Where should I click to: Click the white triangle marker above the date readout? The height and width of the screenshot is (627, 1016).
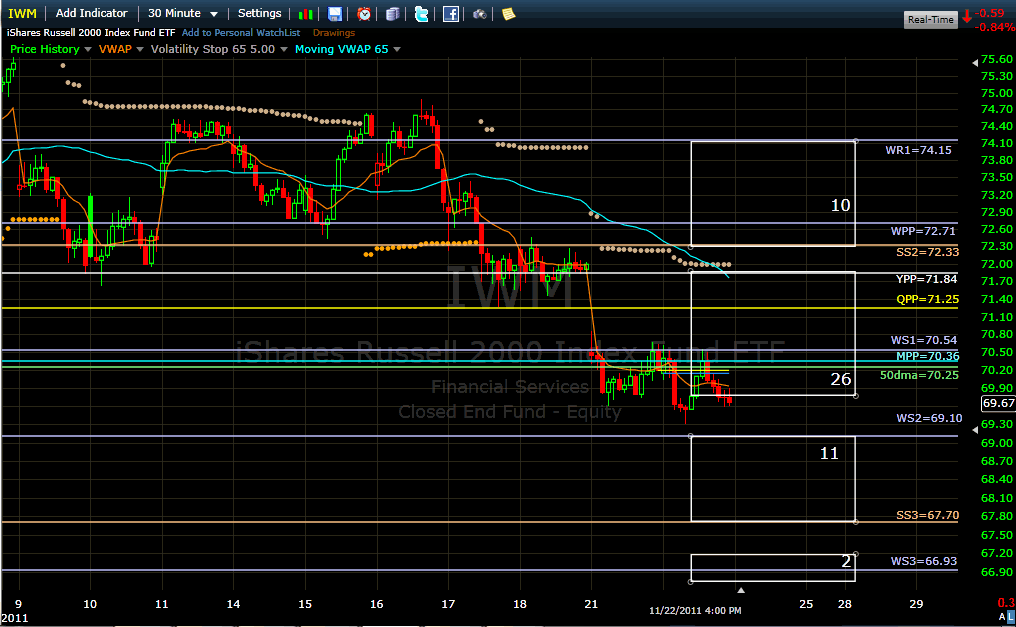pos(741,590)
